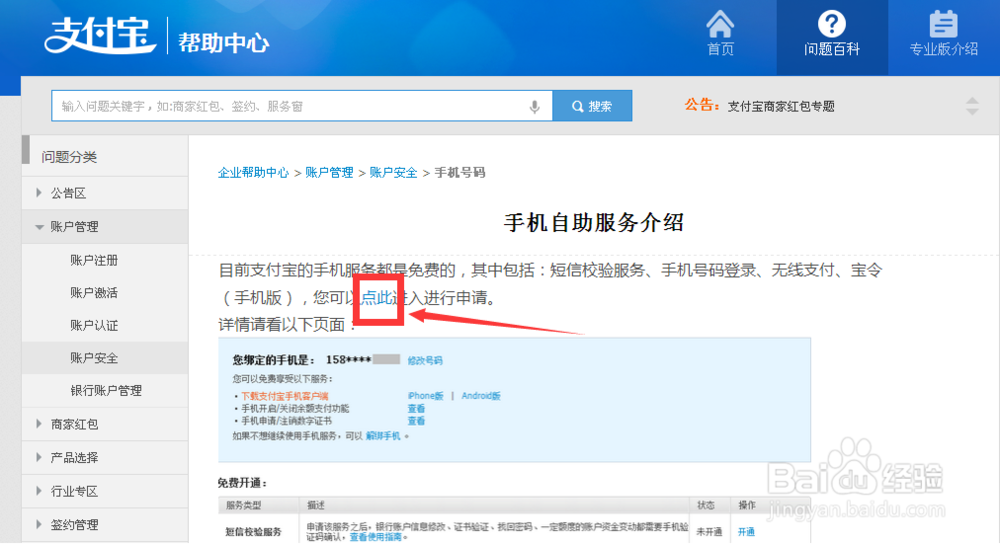Image resolution: width=1000 pixels, height=544 pixels.
Task: Click the iPhone版 download link
Action: [425, 396]
